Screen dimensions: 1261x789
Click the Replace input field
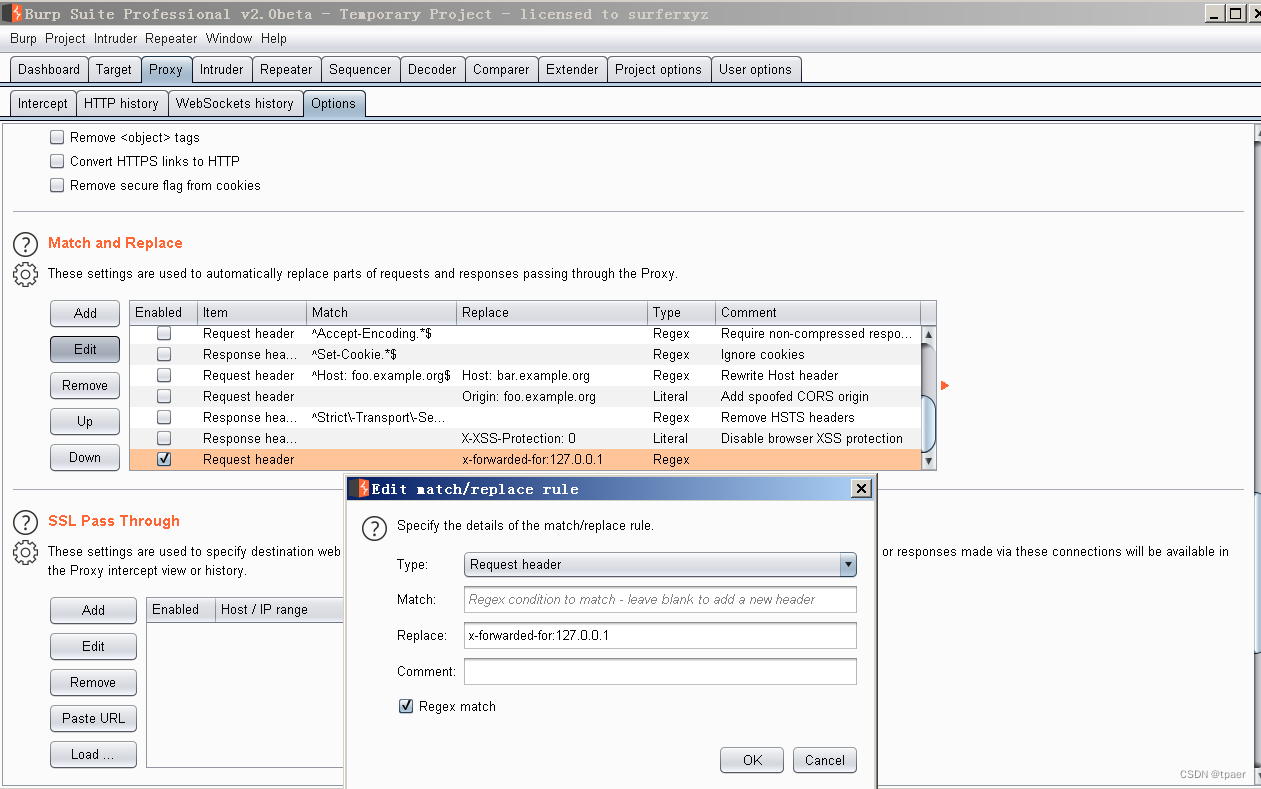pos(660,636)
